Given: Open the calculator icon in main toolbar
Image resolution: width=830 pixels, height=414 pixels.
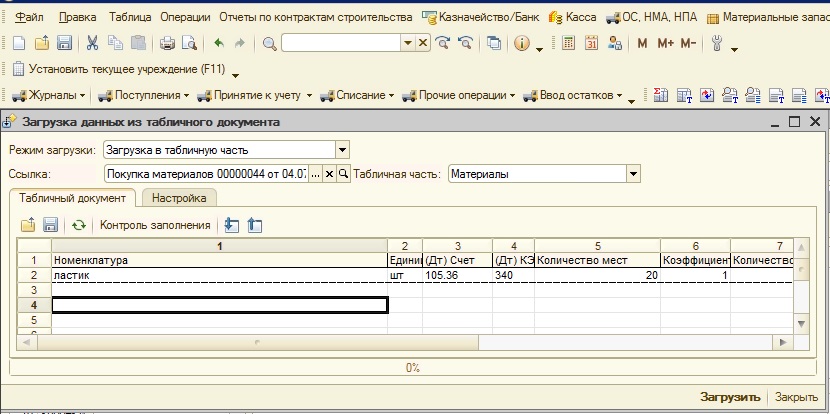Looking at the screenshot, I should pos(568,43).
